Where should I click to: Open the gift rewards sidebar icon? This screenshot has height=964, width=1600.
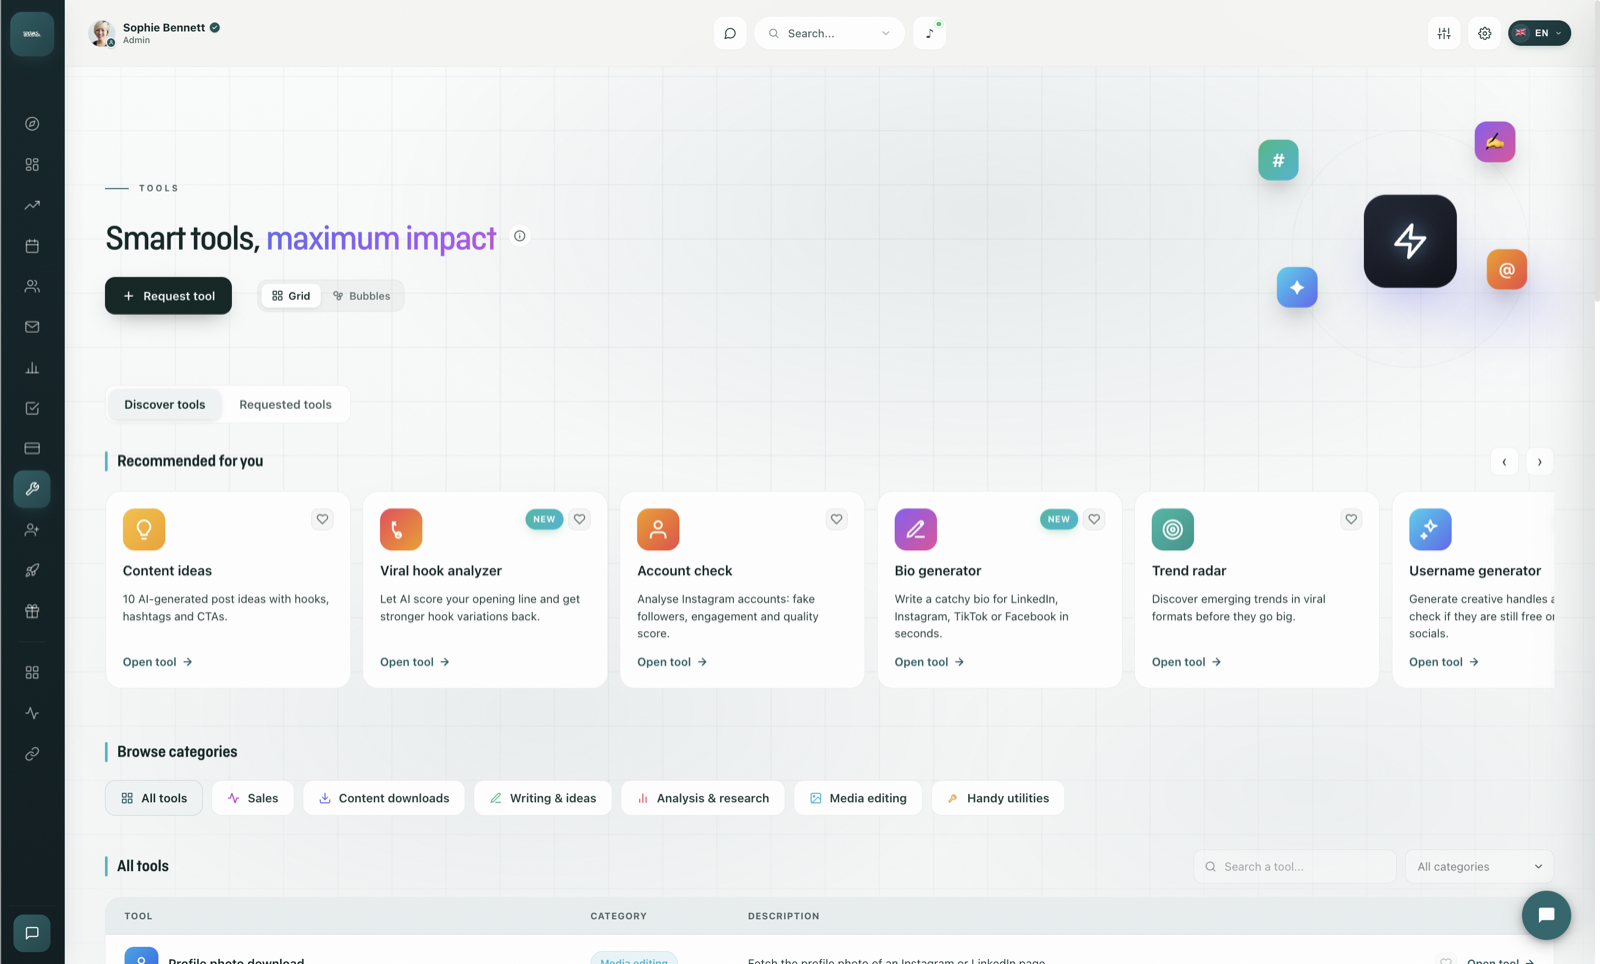(x=32, y=611)
